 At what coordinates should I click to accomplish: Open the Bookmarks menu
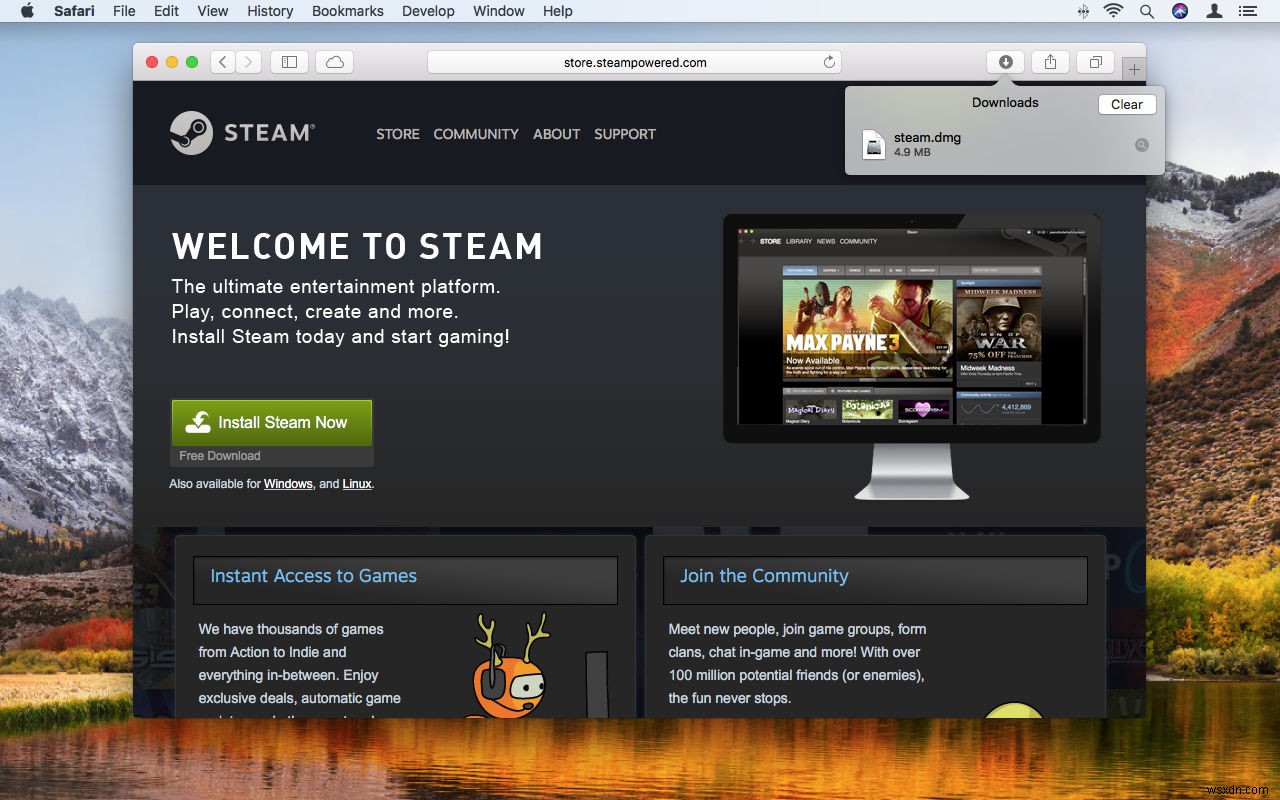[347, 11]
